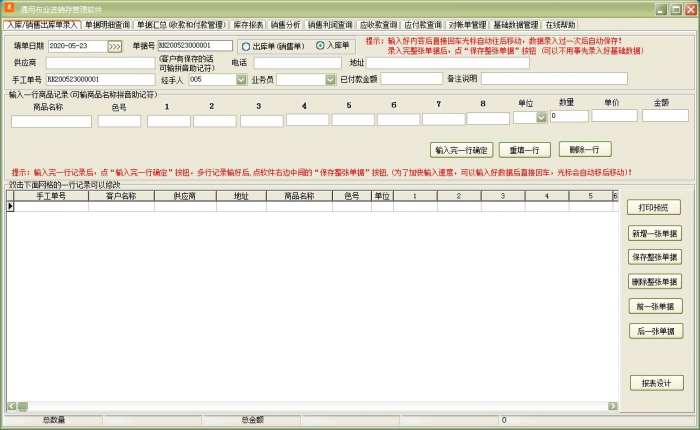Image resolution: width=700 pixels, height=430 pixels.
Task: Click the grid row selector arrow
Action: (x=10, y=206)
